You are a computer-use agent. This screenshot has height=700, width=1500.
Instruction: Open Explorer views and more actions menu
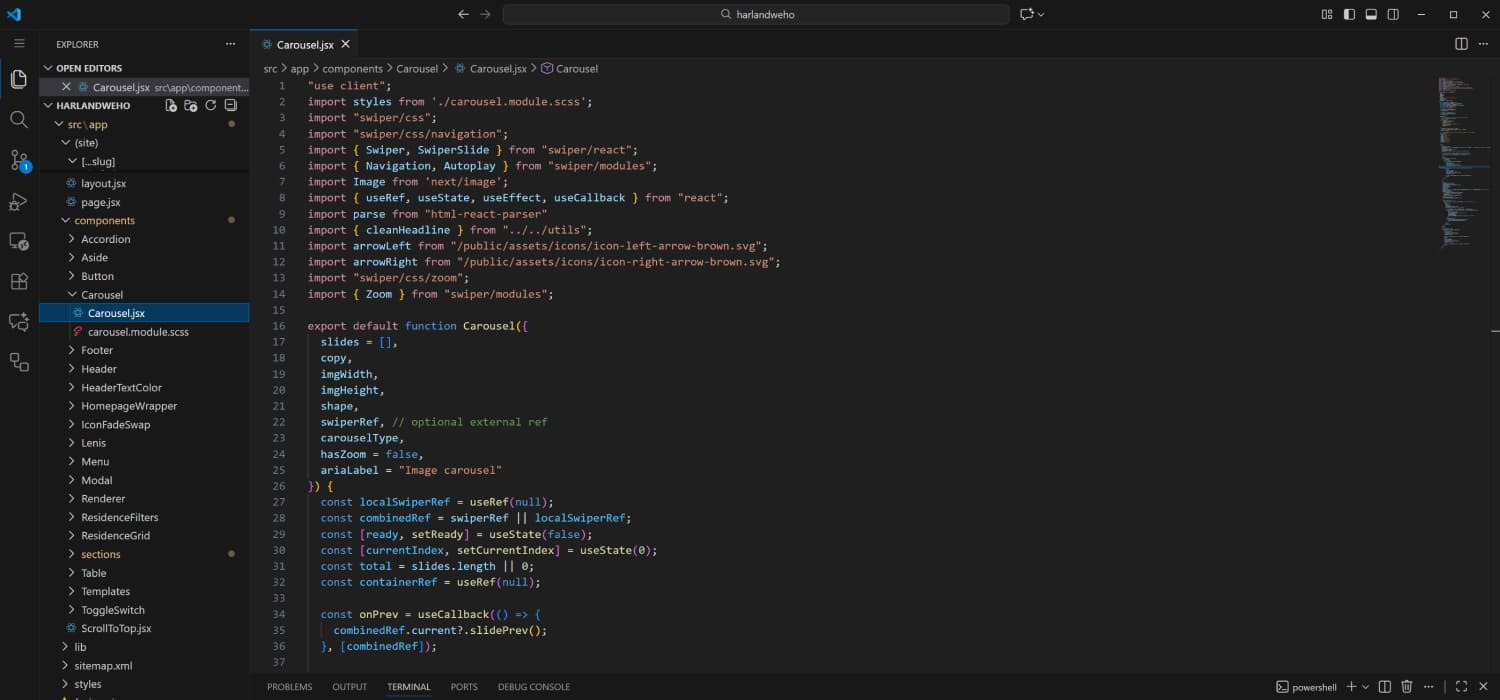point(230,44)
